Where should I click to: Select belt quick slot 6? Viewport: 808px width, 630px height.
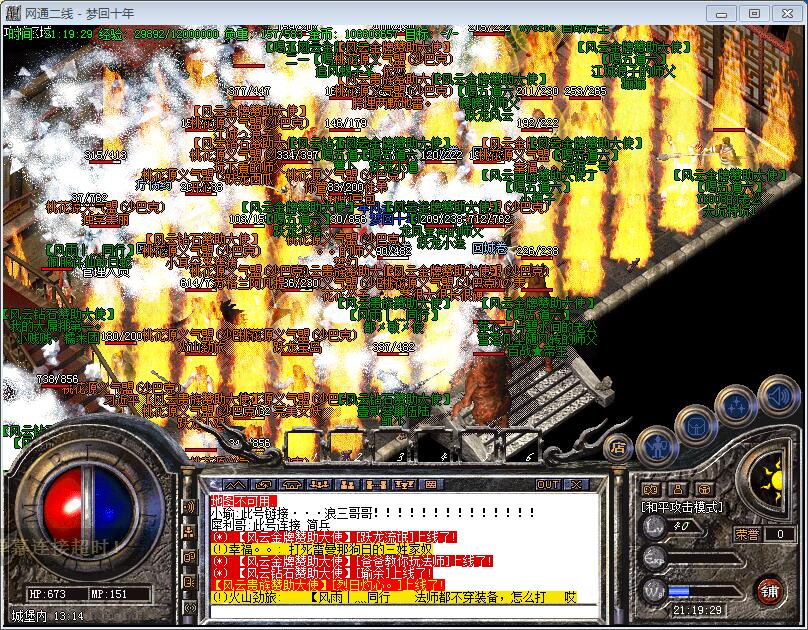(x=521, y=446)
